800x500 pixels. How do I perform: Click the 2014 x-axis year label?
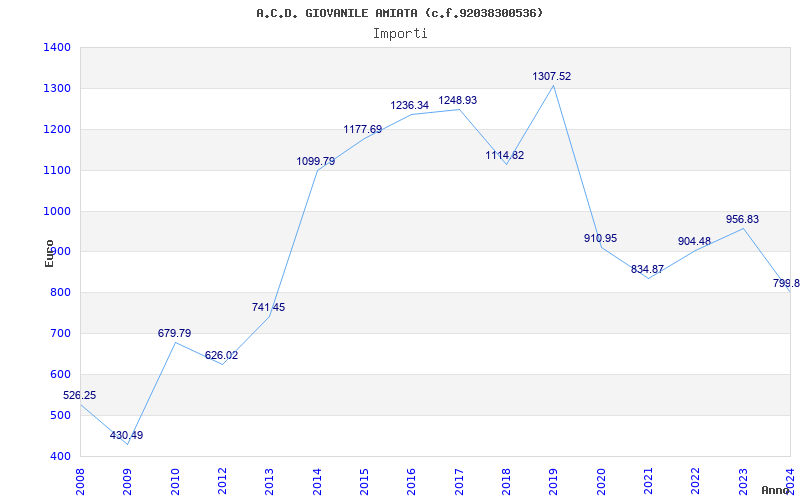tap(317, 482)
